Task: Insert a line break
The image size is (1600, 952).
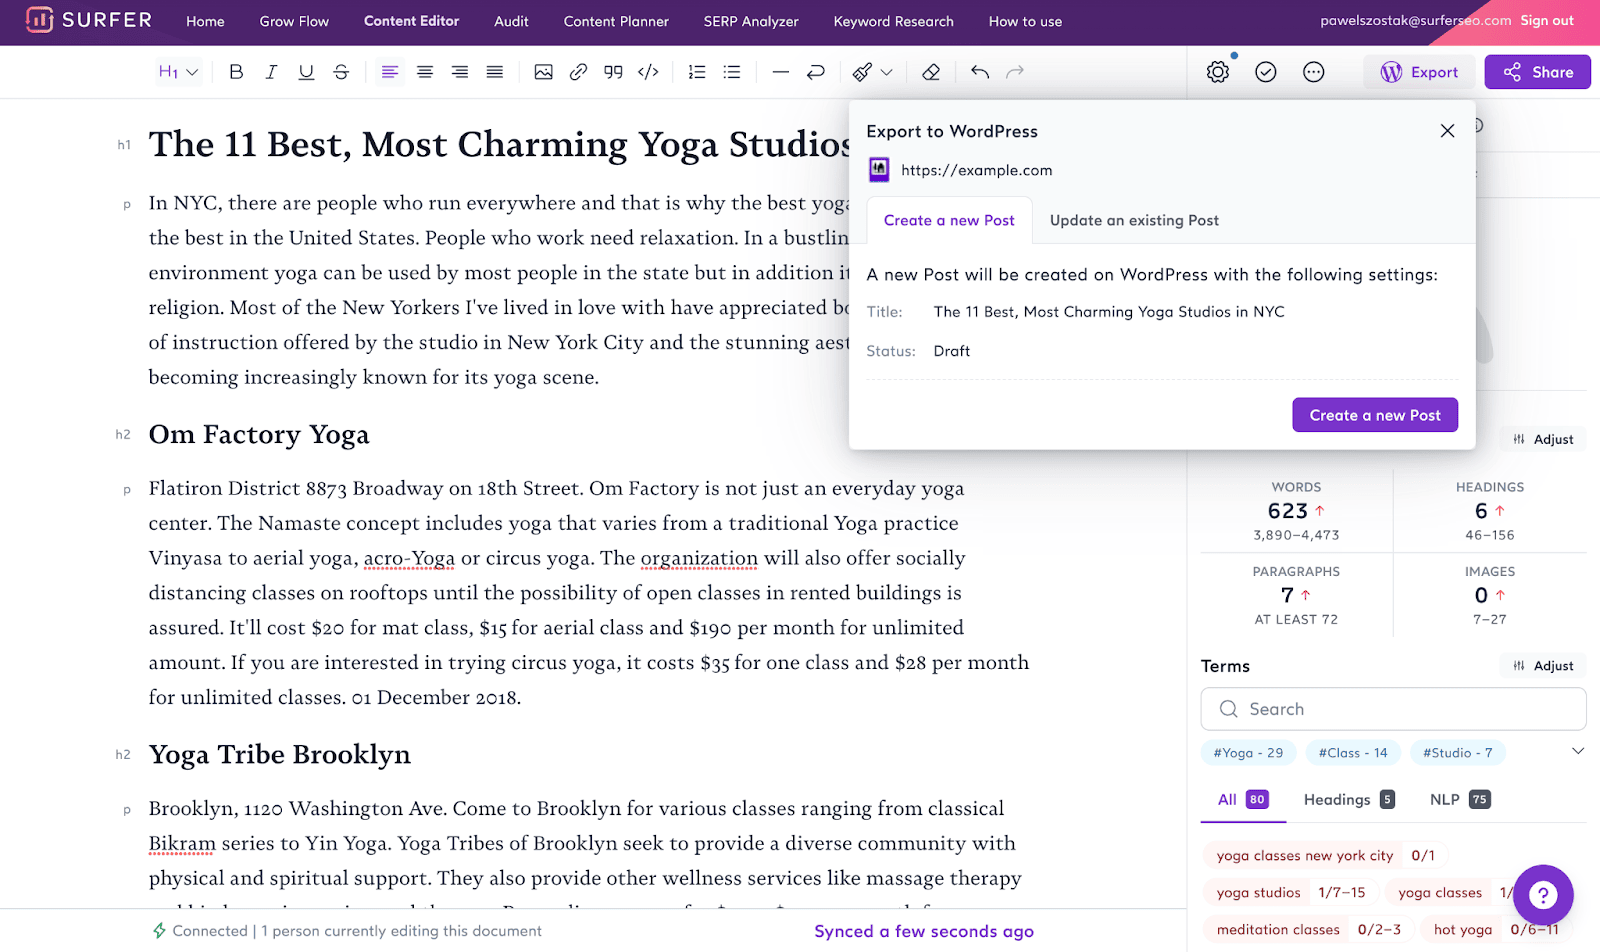Action: (x=816, y=72)
